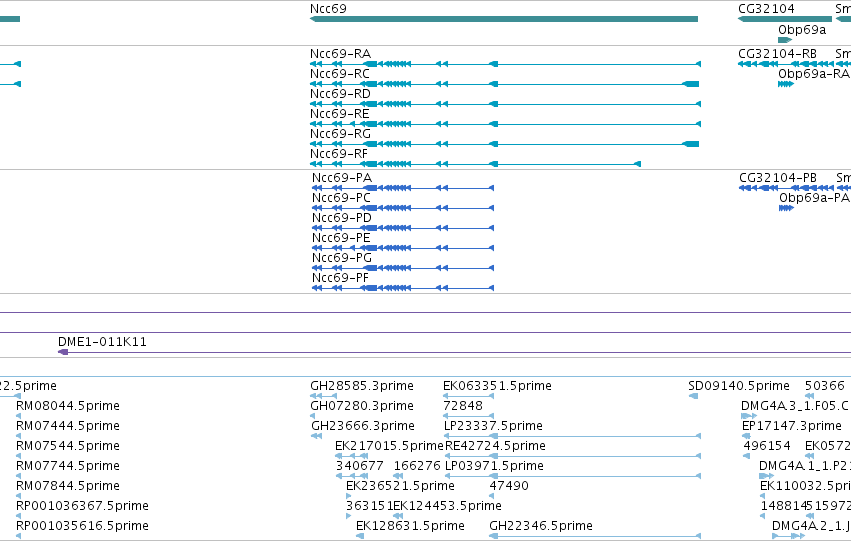Screen dimensions: 851x541
Task: Select the 72848 EST label
Action: pos(463,406)
